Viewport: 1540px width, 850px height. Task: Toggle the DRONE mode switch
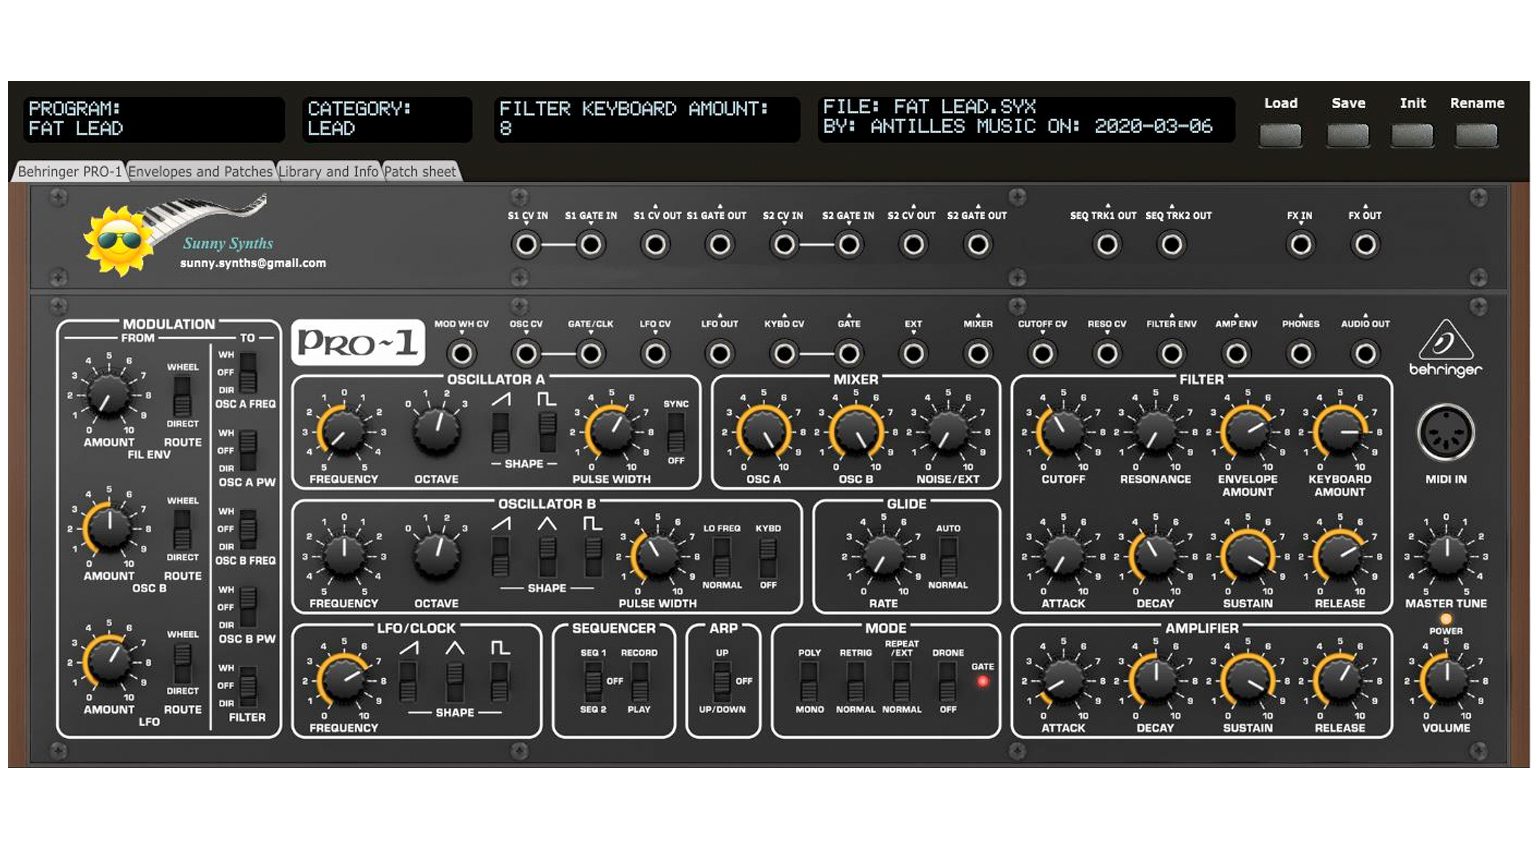[x=947, y=681]
